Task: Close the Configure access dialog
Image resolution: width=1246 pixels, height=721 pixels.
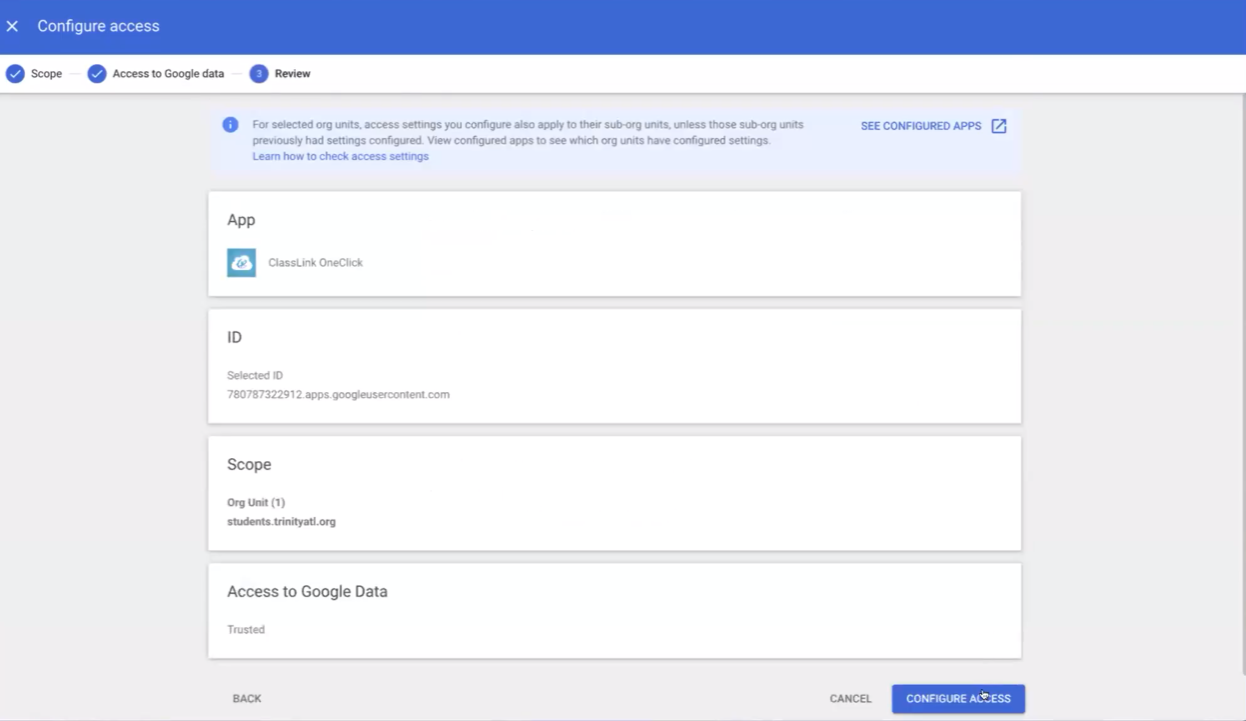Action: tap(12, 26)
